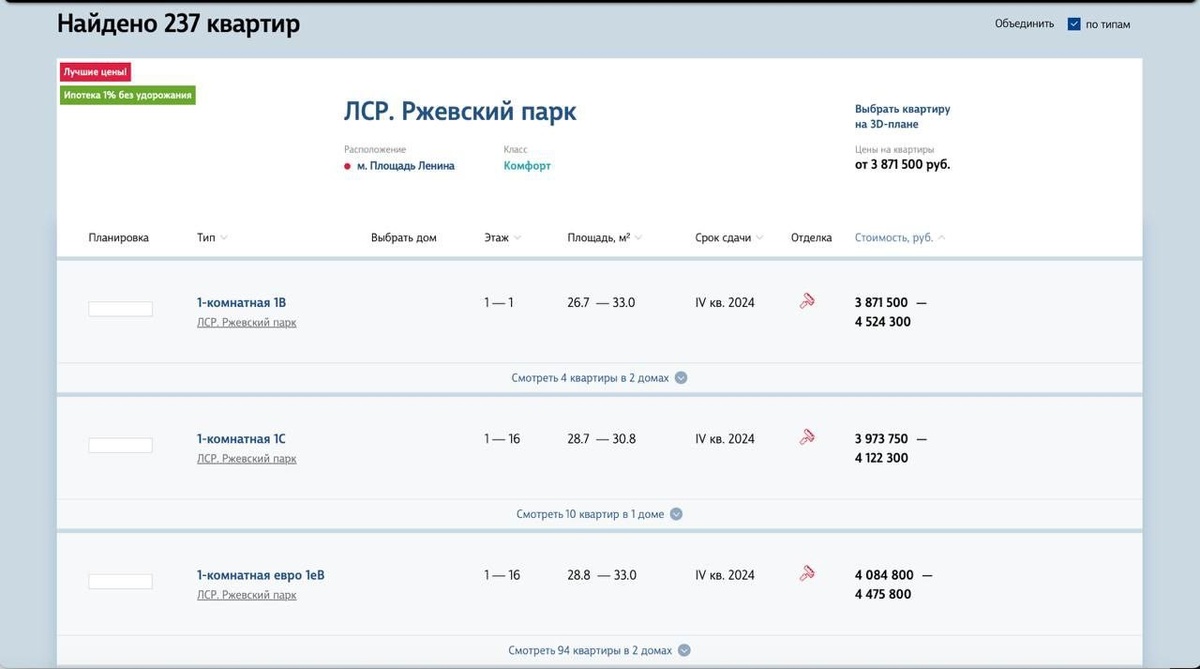This screenshot has height=669, width=1200.
Task: Click 'Ипотека 1% без удорожания' green badge
Action: [x=127, y=95]
